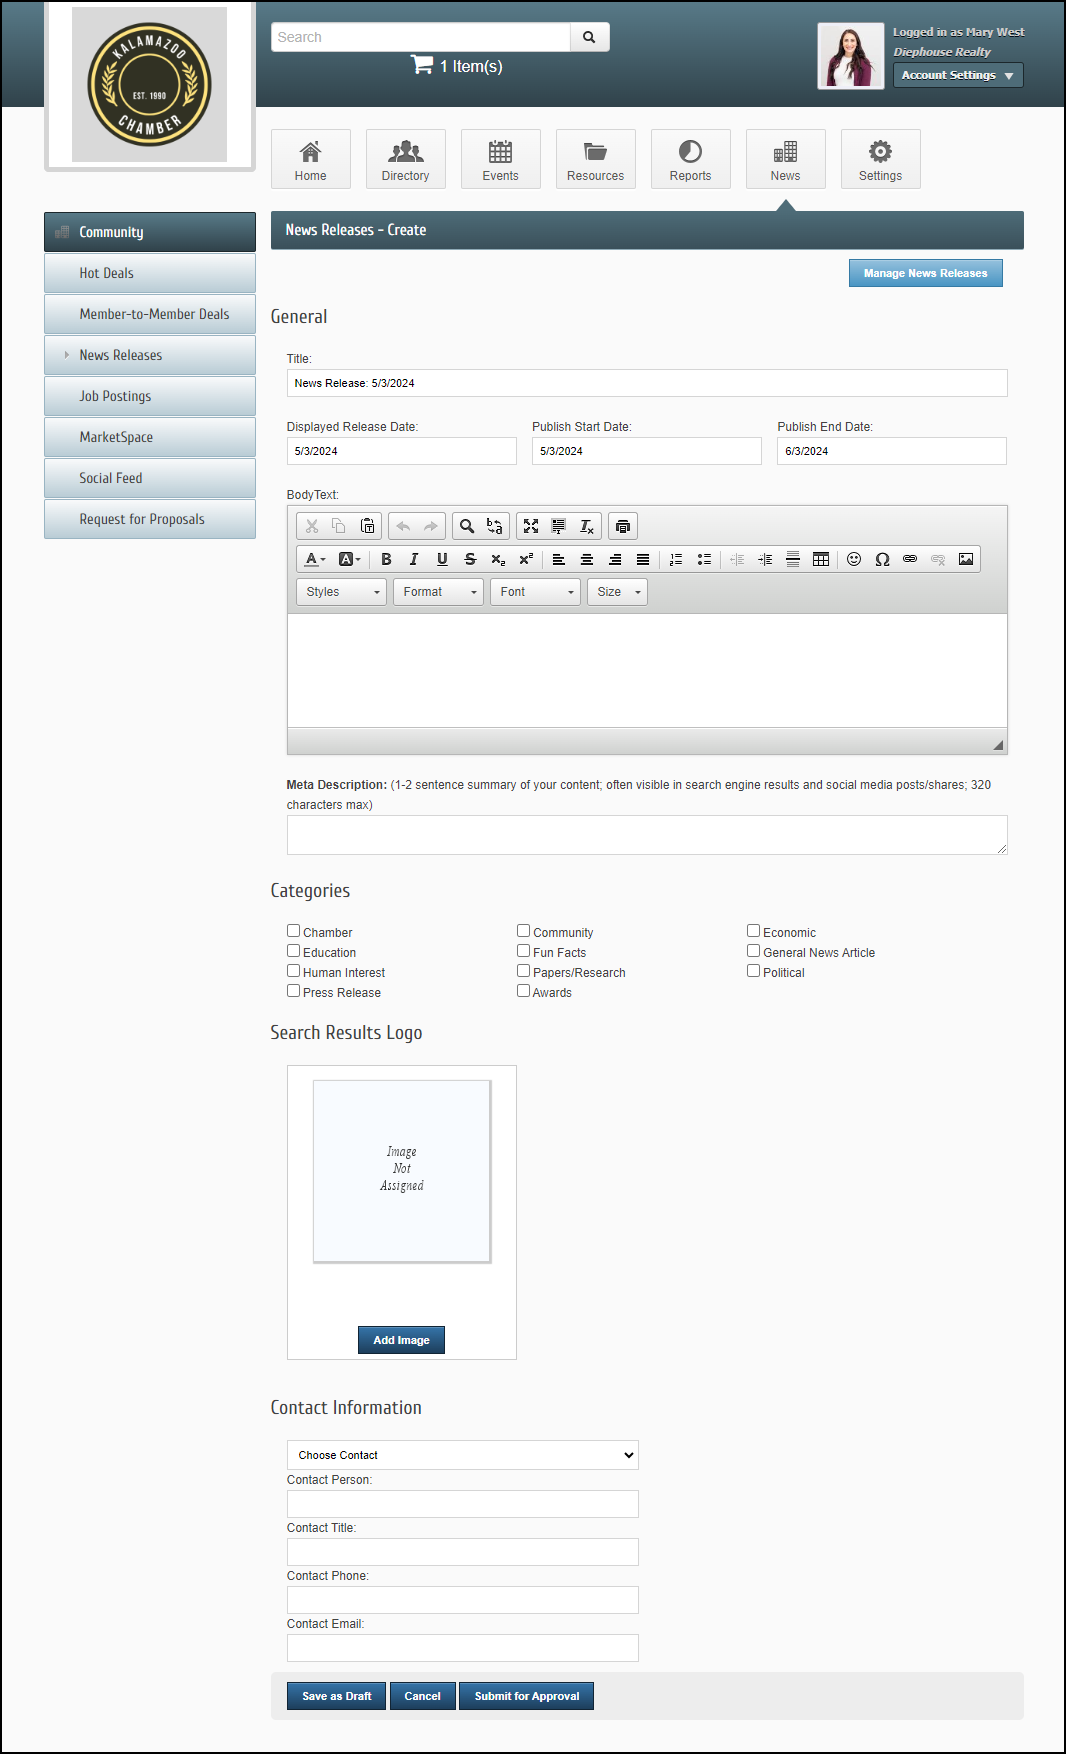The image size is (1066, 1754).
Task: Insert a smiley emoticon
Action: pyautogui.click(x=854, y=559)
